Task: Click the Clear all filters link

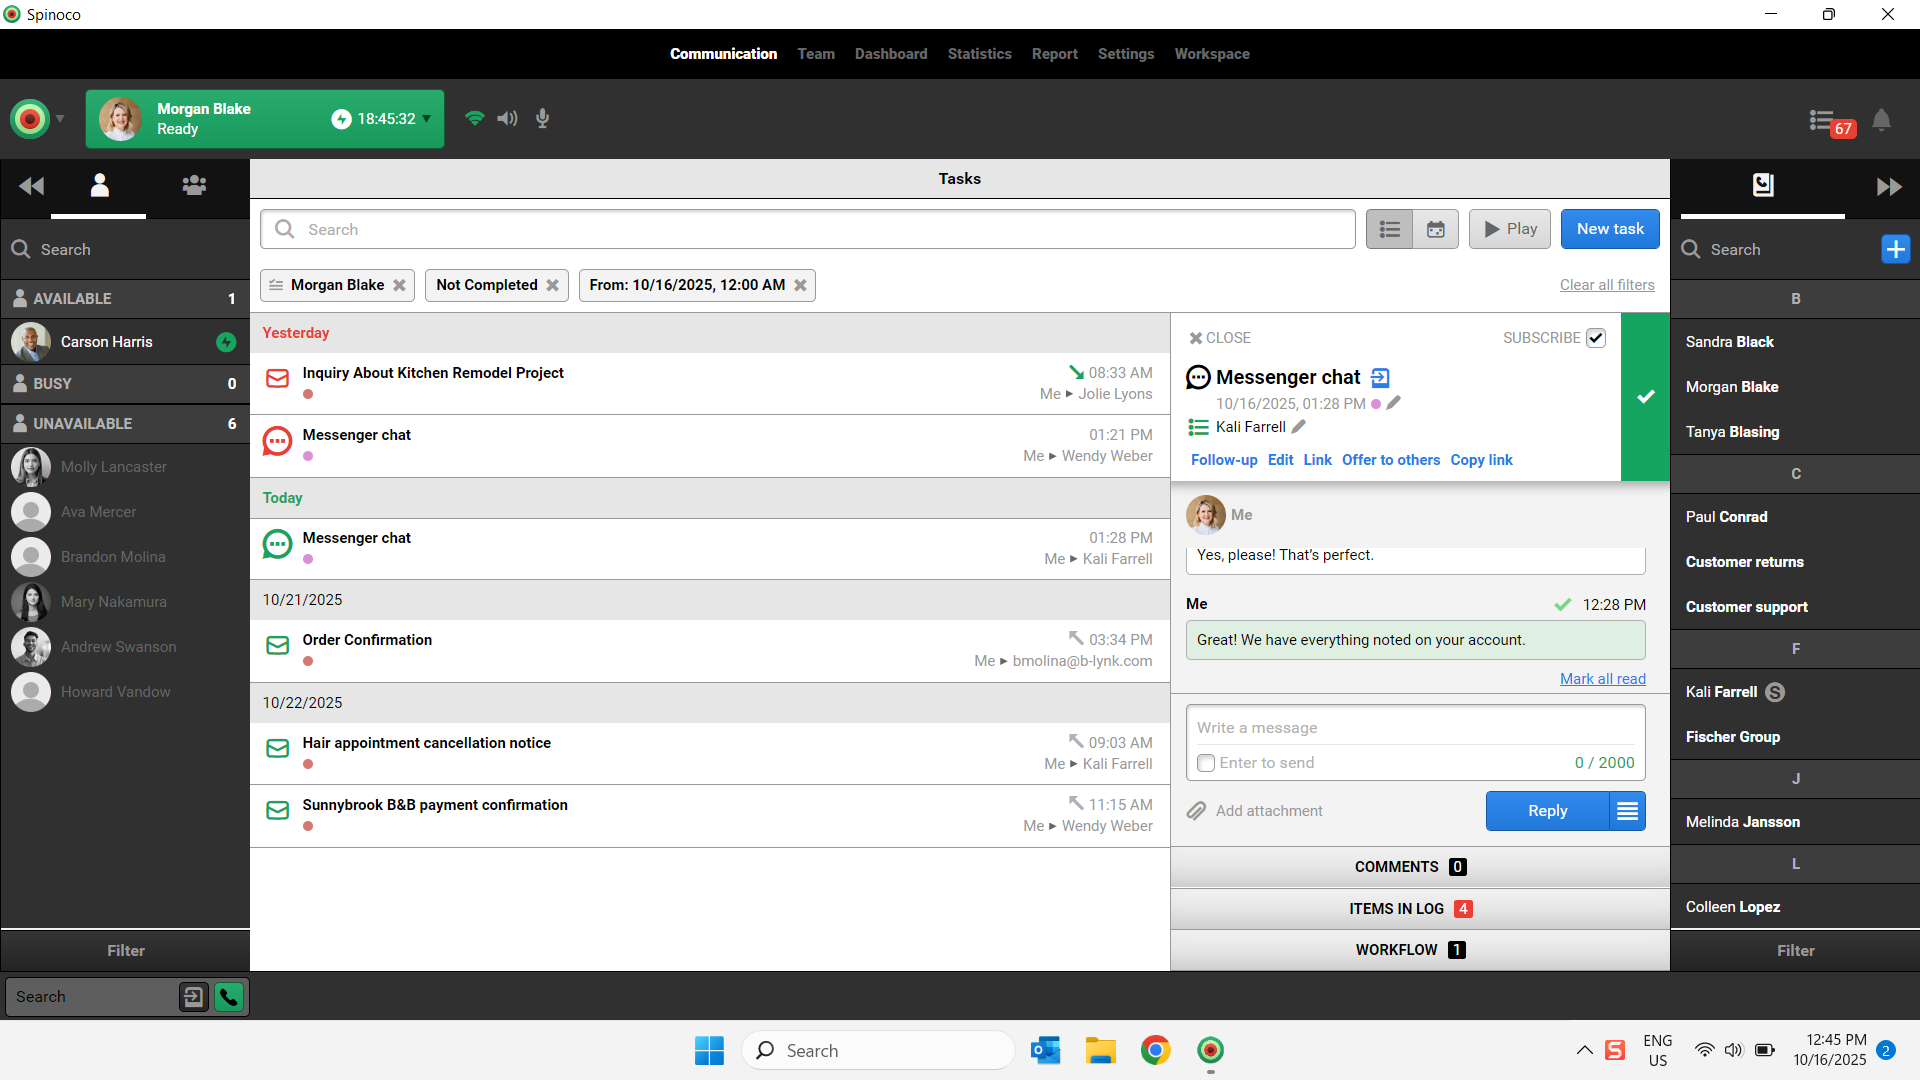Action: (x=1606, y=285)
